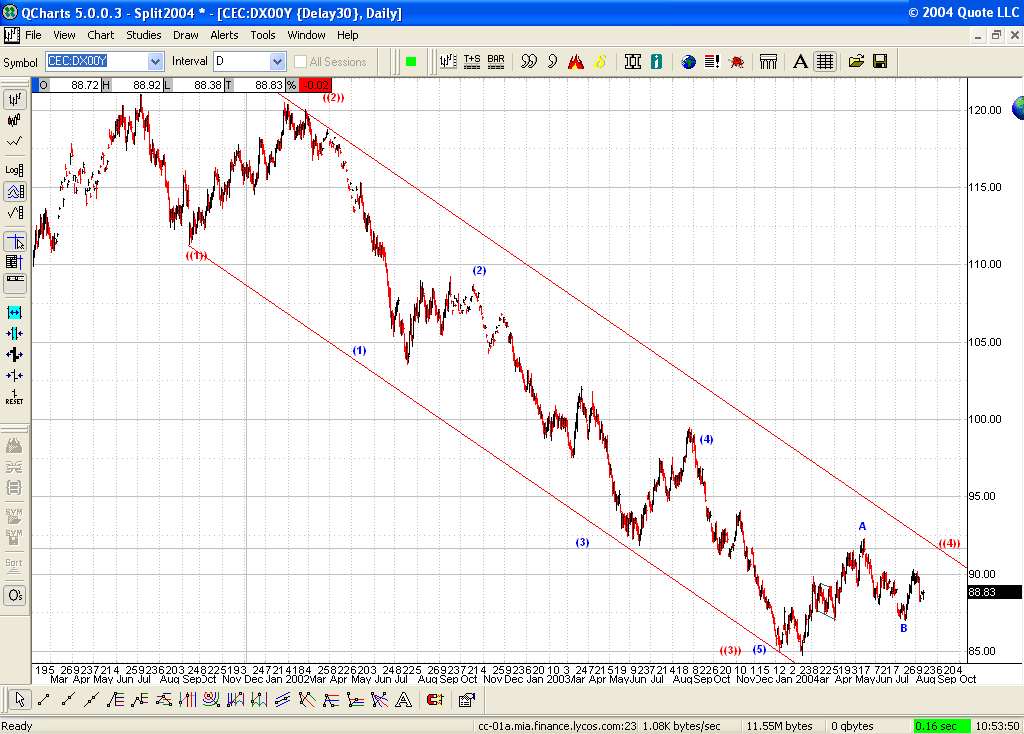Open the View menu

64,35
